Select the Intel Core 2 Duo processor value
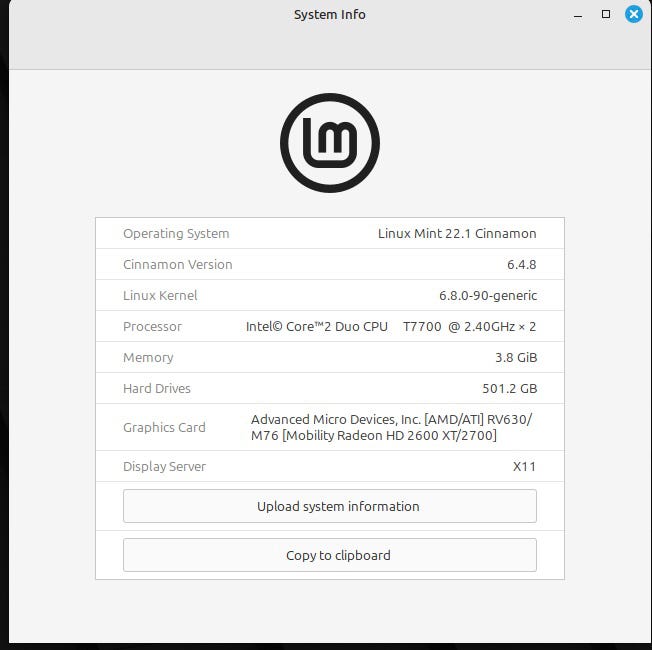The image size is (652, 650). click(391, 327)
